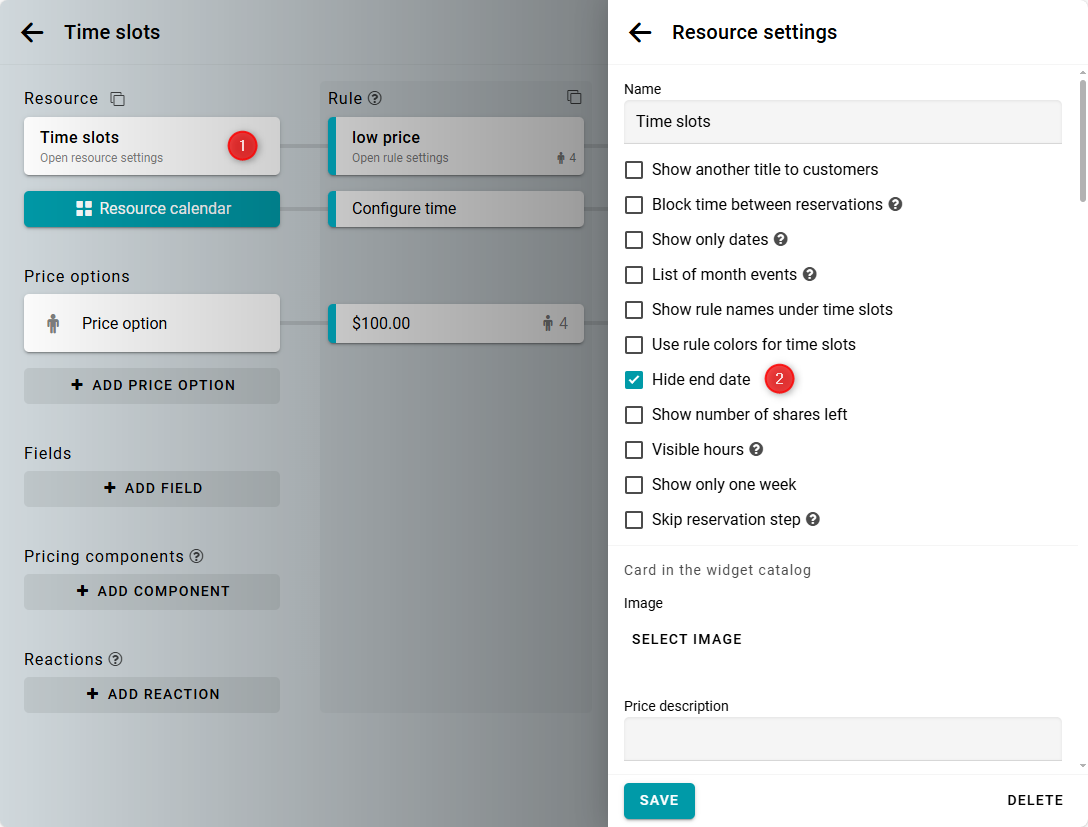Click help icon beside Pricing components

tap(197, 556)
